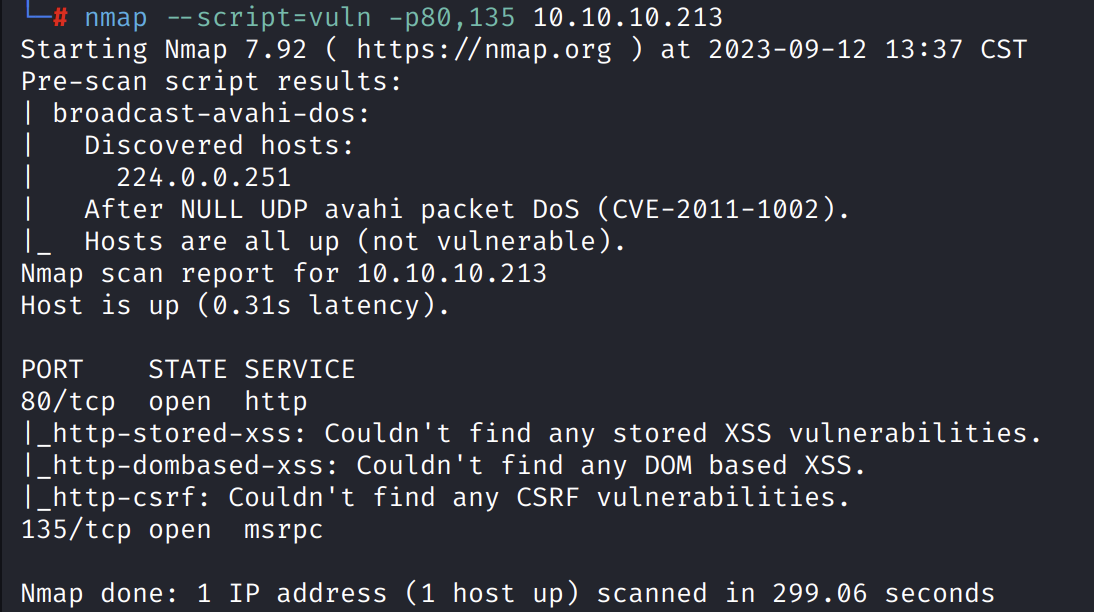Screen dimensions: 1094x612
Task: Click the 80/tcp port entry
Action: coord(68,401)
